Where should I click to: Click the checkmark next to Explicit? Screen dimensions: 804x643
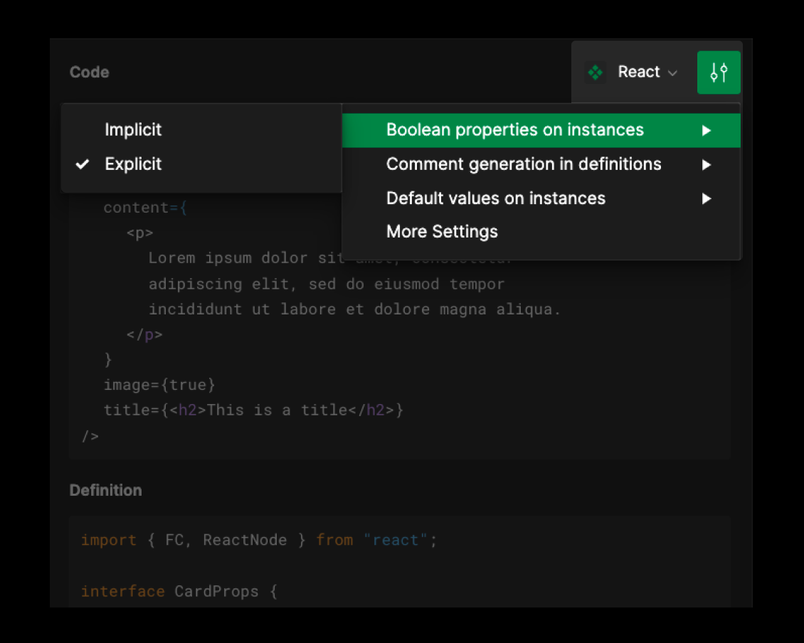[x=83, y=164]
